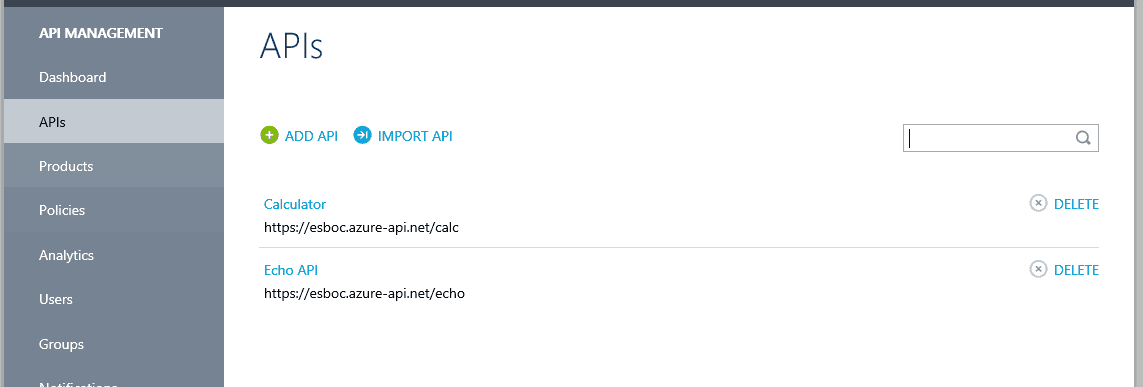Click the API MANAGEMENT sidebar header
Screen dimensions: 1143x387
tap(101, 33)
